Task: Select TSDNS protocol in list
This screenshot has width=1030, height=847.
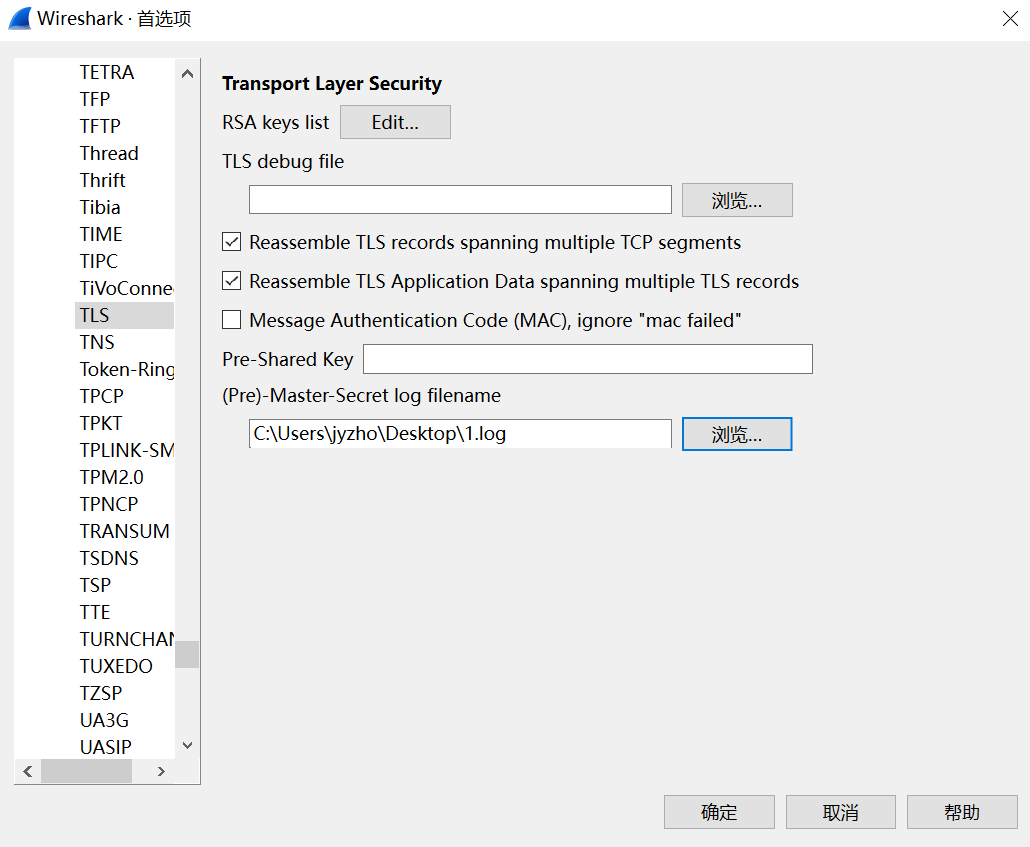Action: coord(109,558)
